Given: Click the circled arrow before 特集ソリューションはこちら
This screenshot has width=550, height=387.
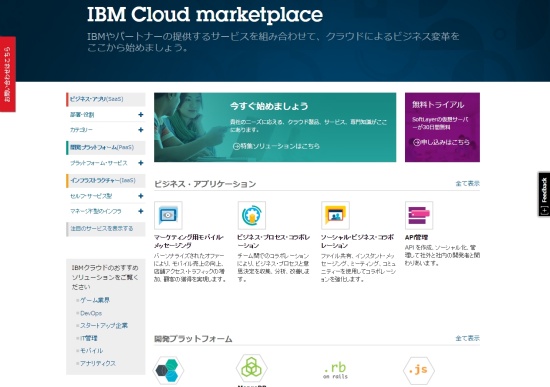Looking at the screenshot, I should 236,146.
